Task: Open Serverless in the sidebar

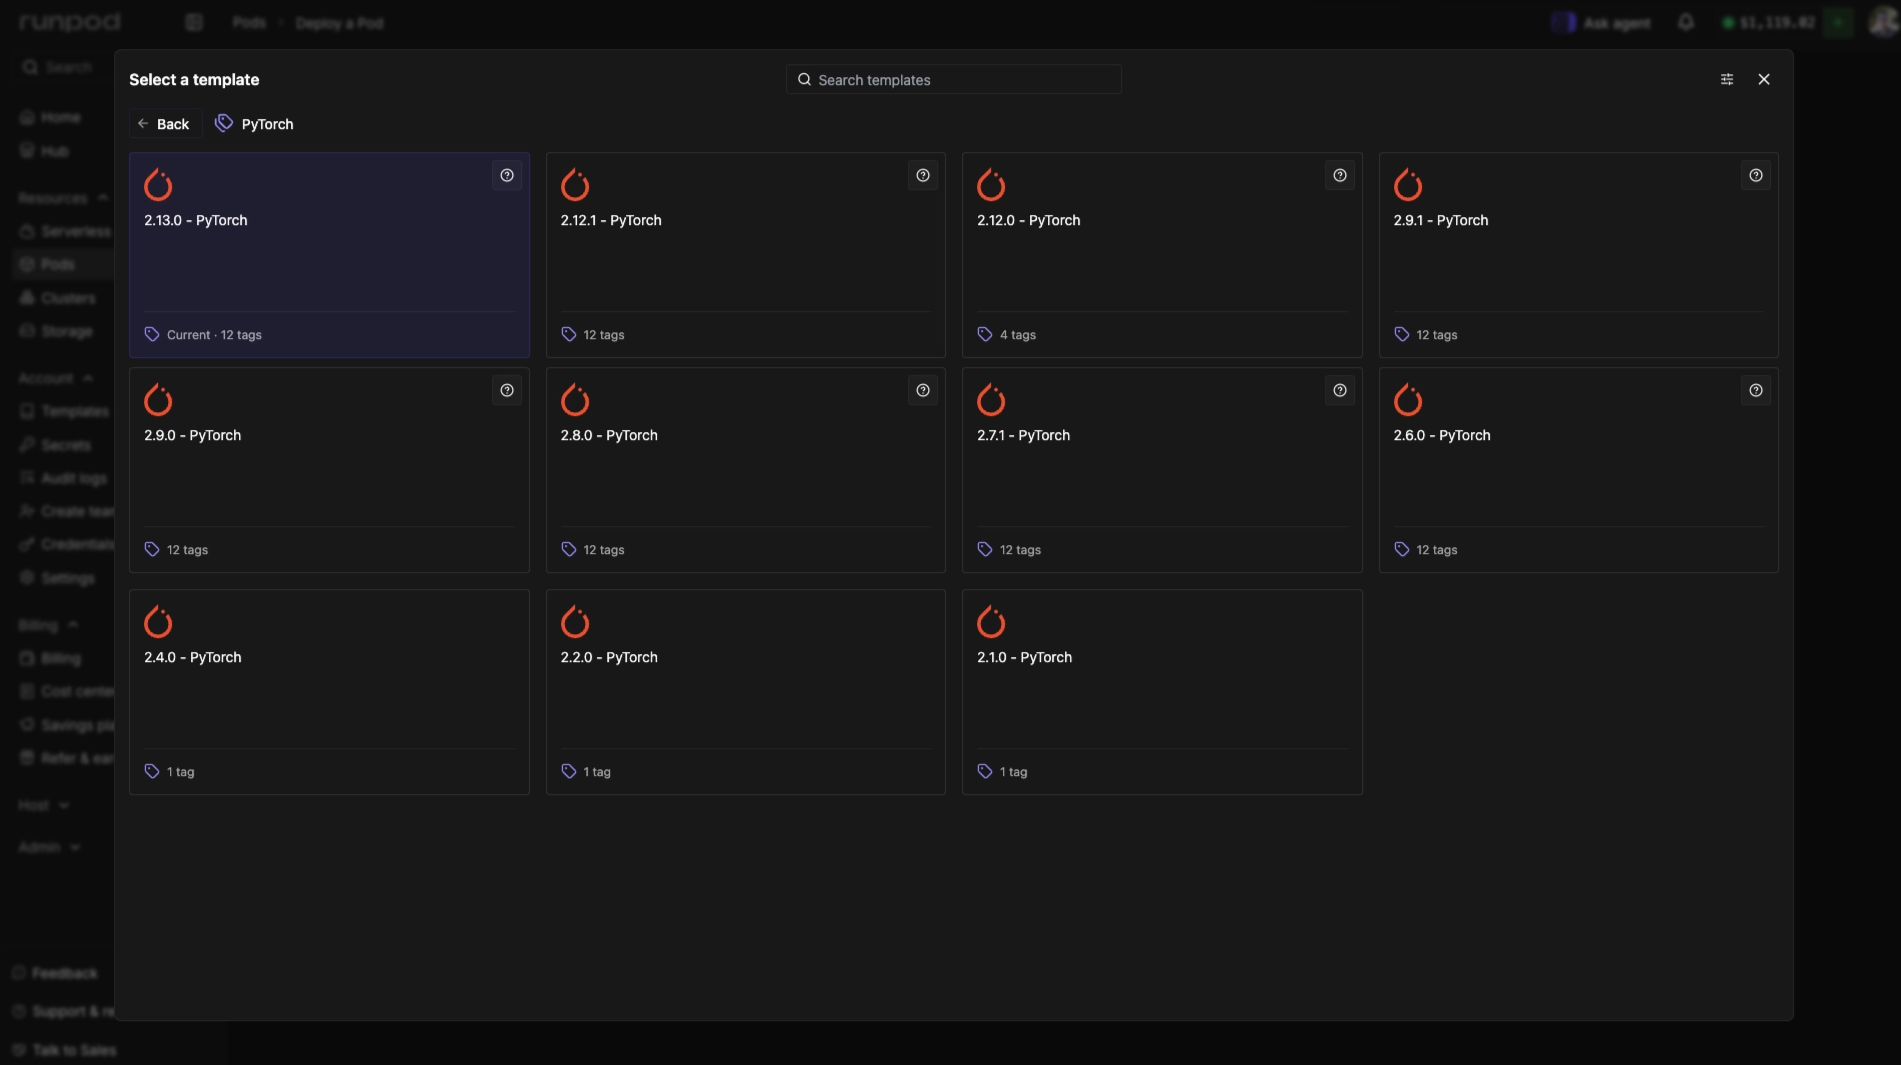Action: pyautogui.click(x=66, y=231)
